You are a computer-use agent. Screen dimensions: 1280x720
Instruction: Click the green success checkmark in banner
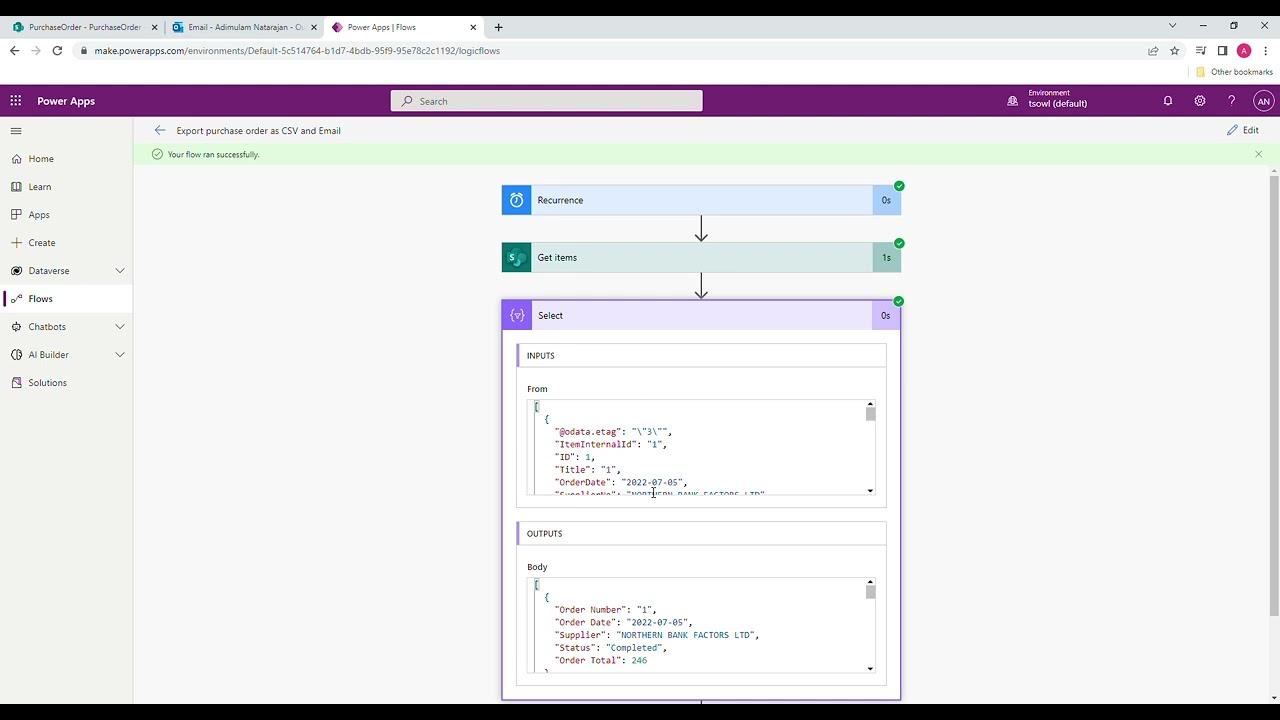click(x=157, y=154)
